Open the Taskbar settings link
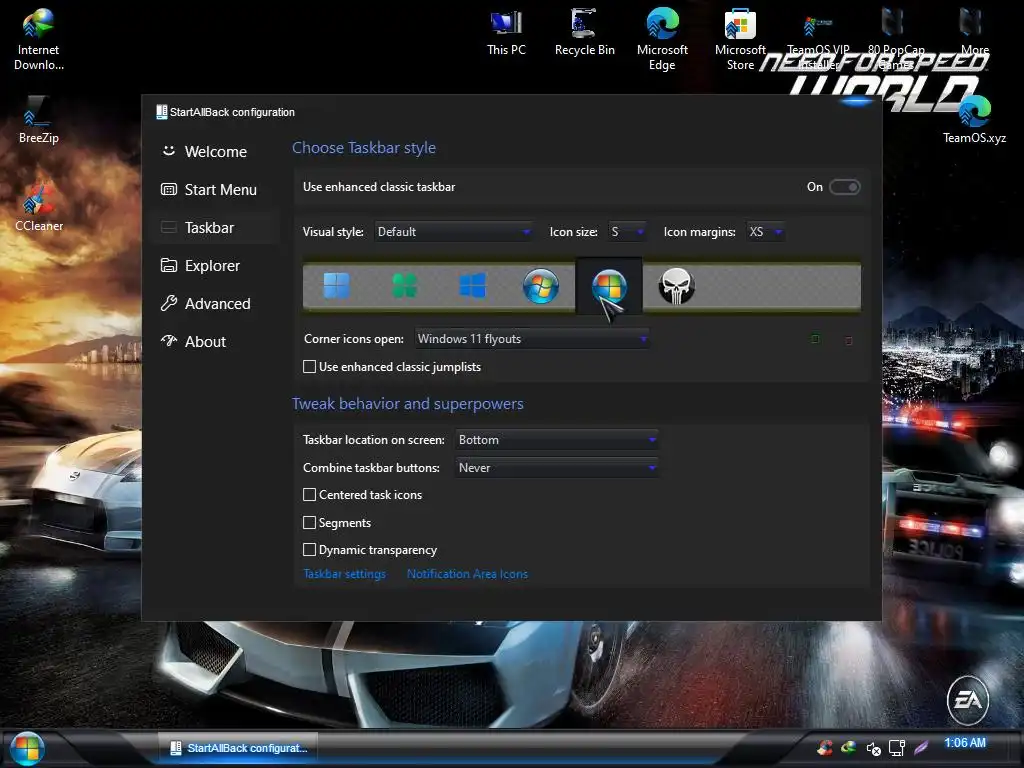The width and height of the screenshot is (1024, 768). (x=344, y=574)
